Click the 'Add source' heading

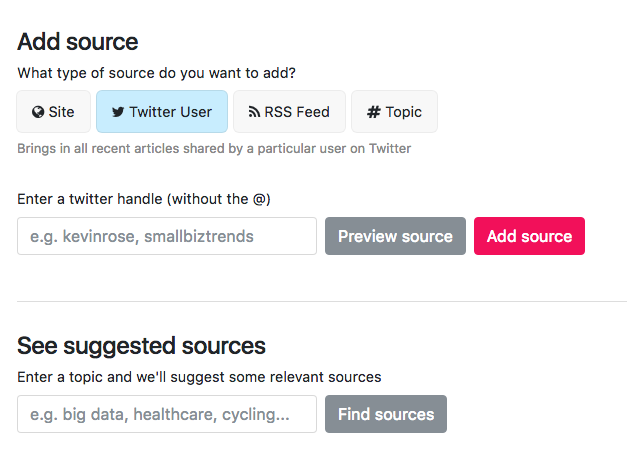pos(78,42)
